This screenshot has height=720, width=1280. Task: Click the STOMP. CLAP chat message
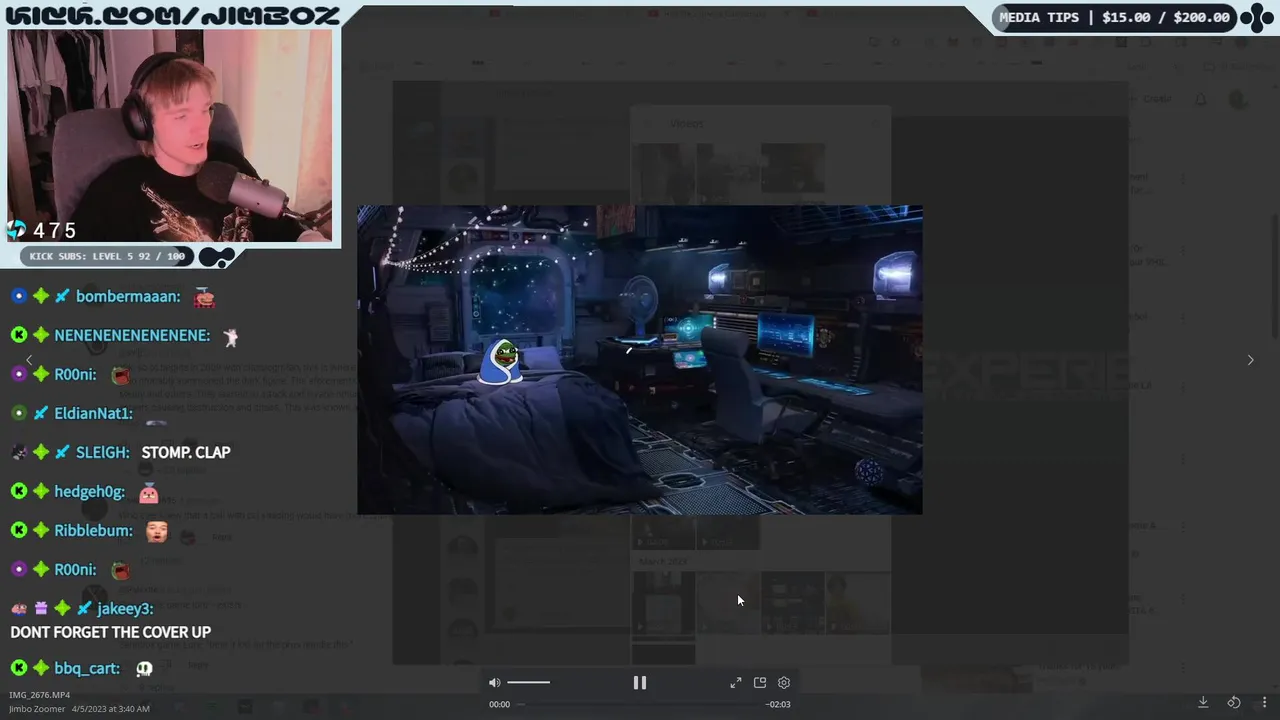tap(186, 452)
